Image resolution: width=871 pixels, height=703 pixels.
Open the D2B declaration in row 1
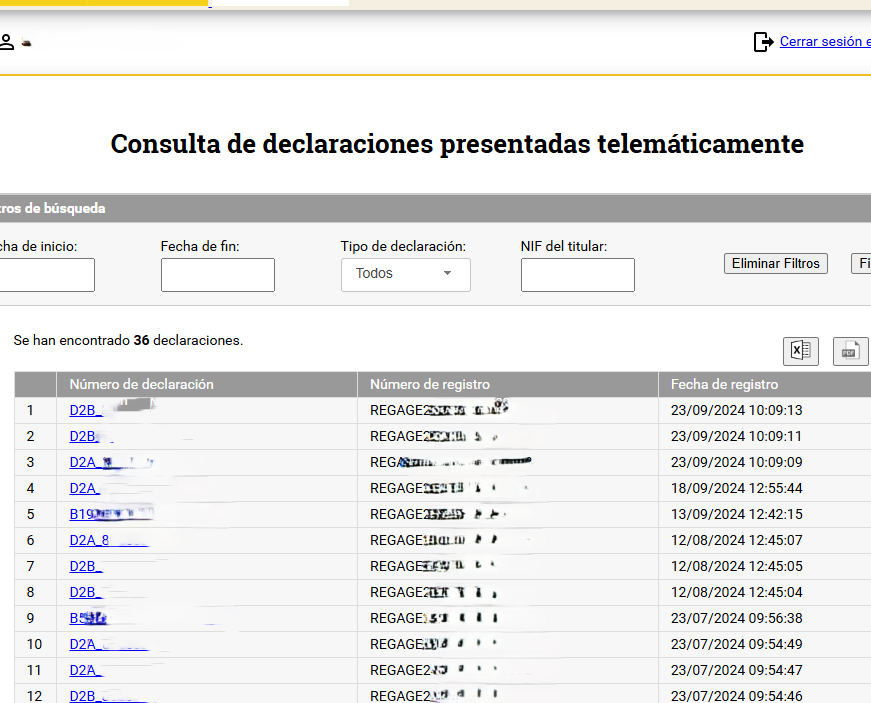point(83,410)
